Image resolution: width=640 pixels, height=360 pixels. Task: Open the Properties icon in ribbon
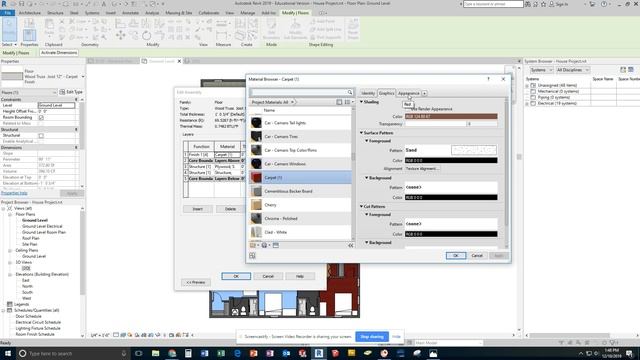(29, 35)
